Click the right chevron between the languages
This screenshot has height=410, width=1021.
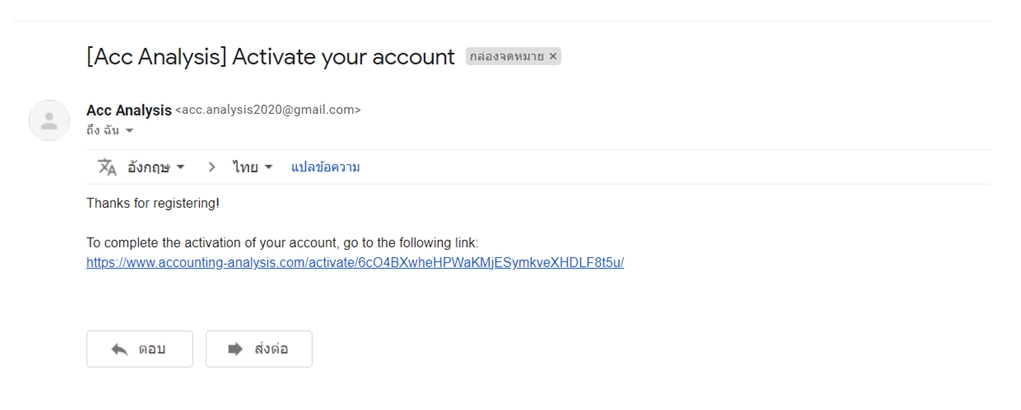point(212,167)
